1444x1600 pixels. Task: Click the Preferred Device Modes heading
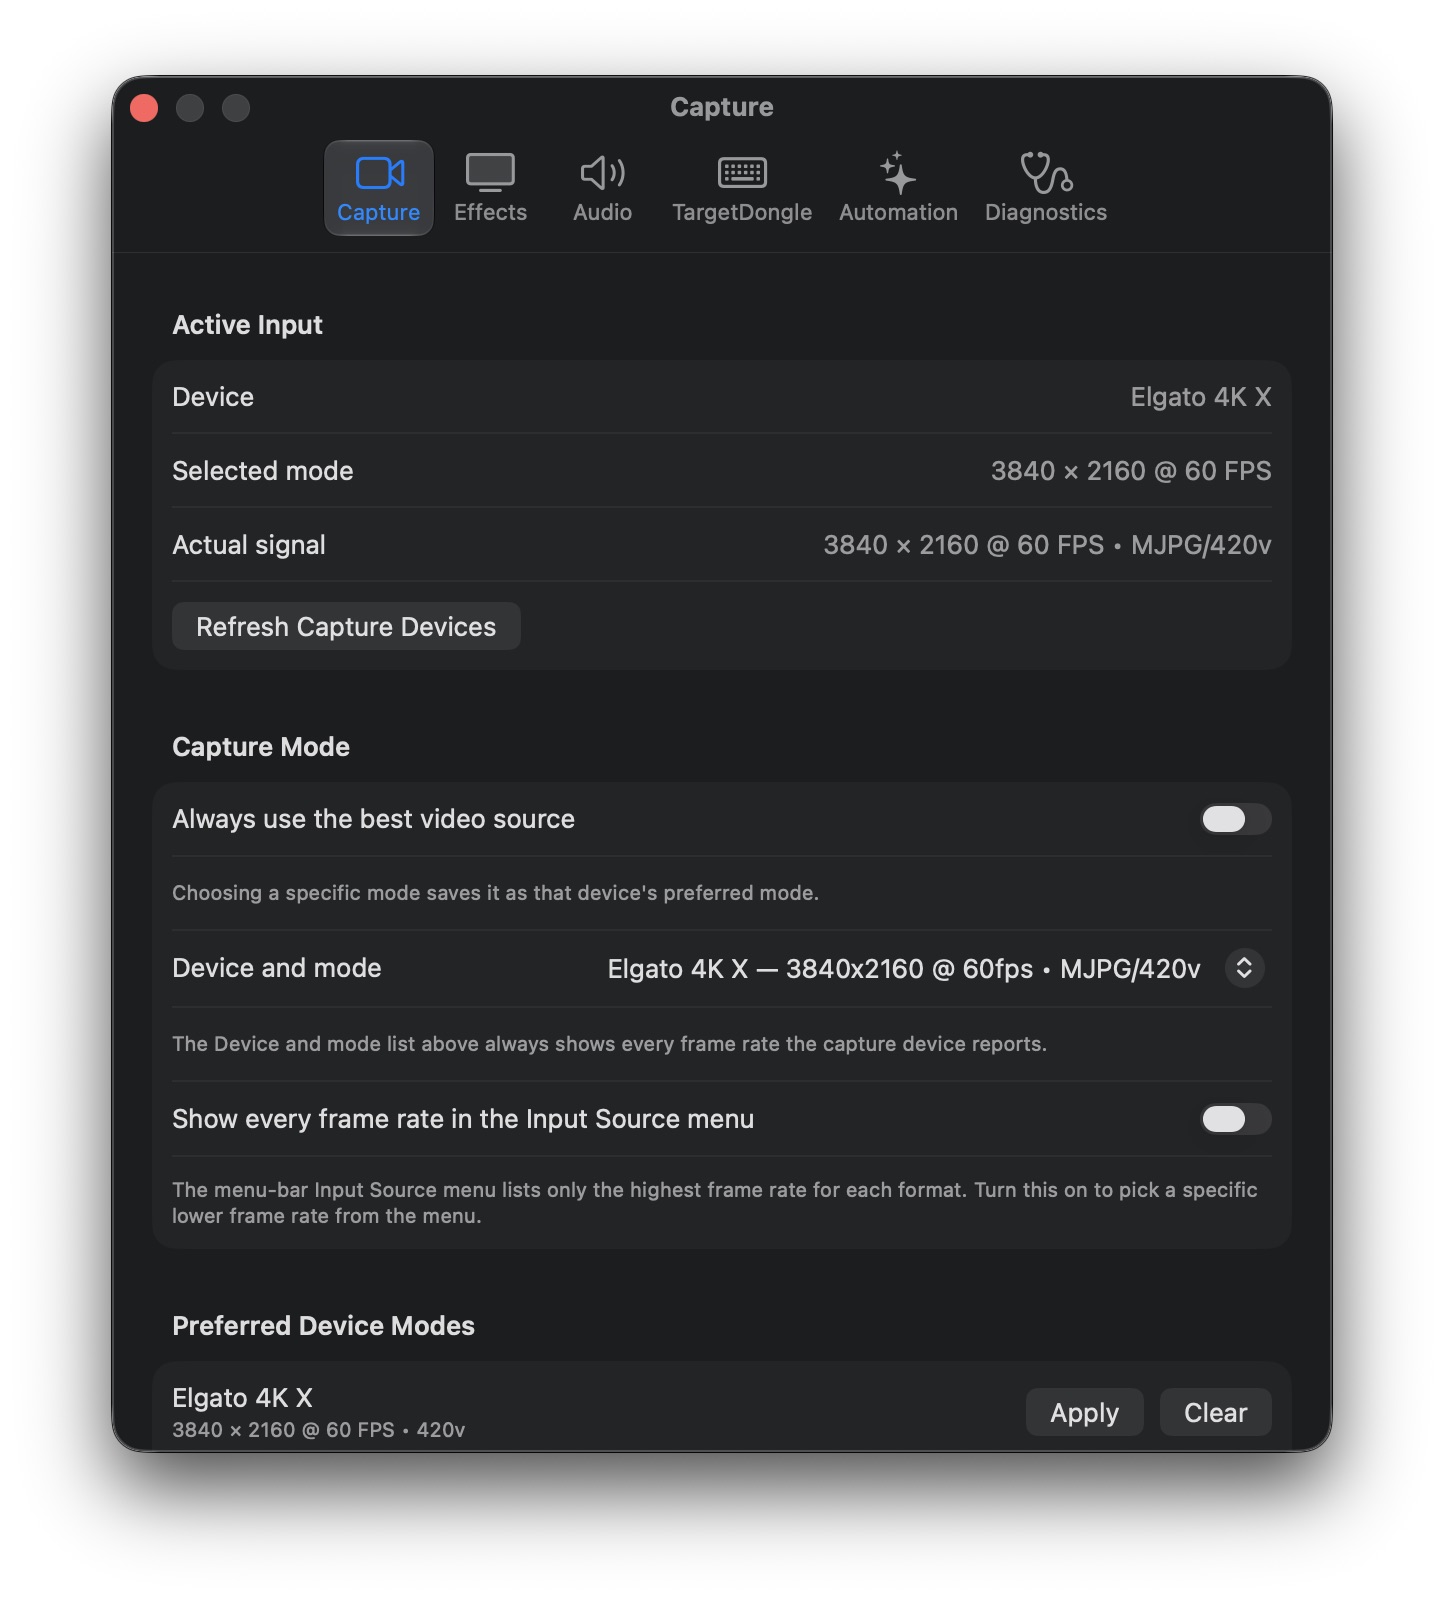coord(323,1326)
